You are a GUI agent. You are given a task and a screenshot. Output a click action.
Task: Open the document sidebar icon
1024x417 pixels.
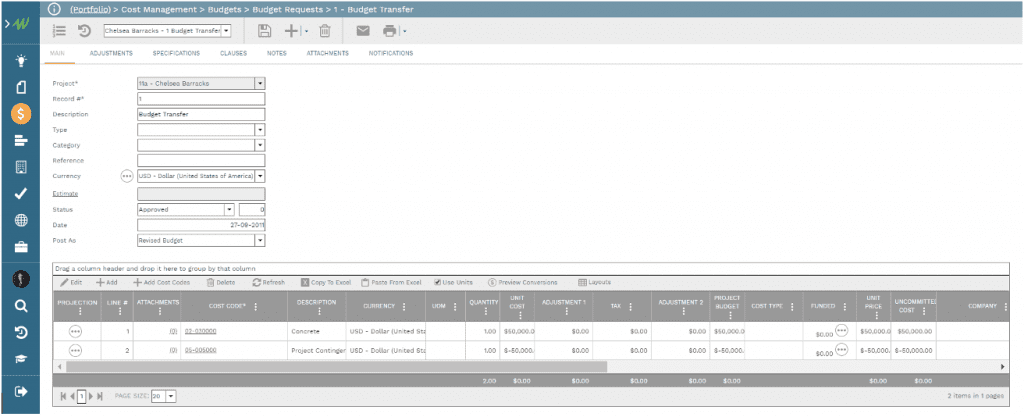(x=21, y=88)
